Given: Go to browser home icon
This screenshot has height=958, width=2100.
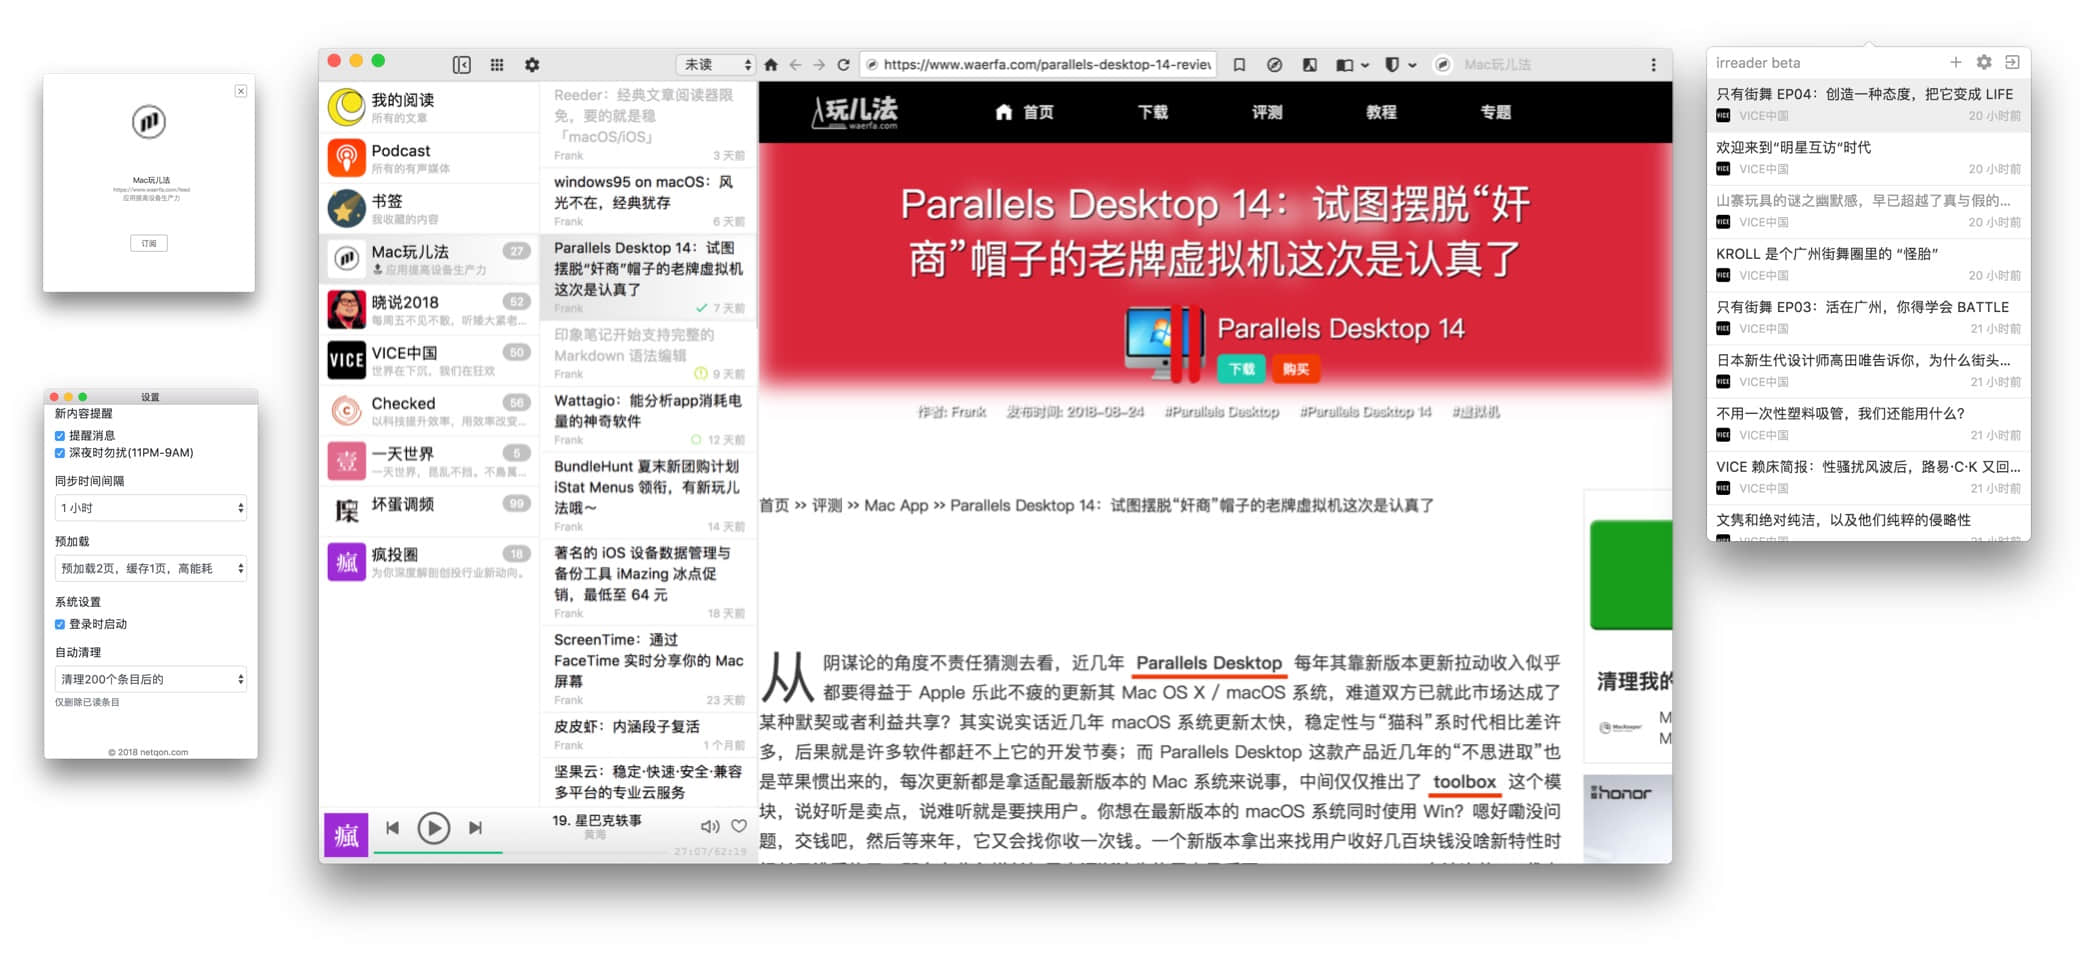Looking at the screenshot, I should click(x=771, y=64).
